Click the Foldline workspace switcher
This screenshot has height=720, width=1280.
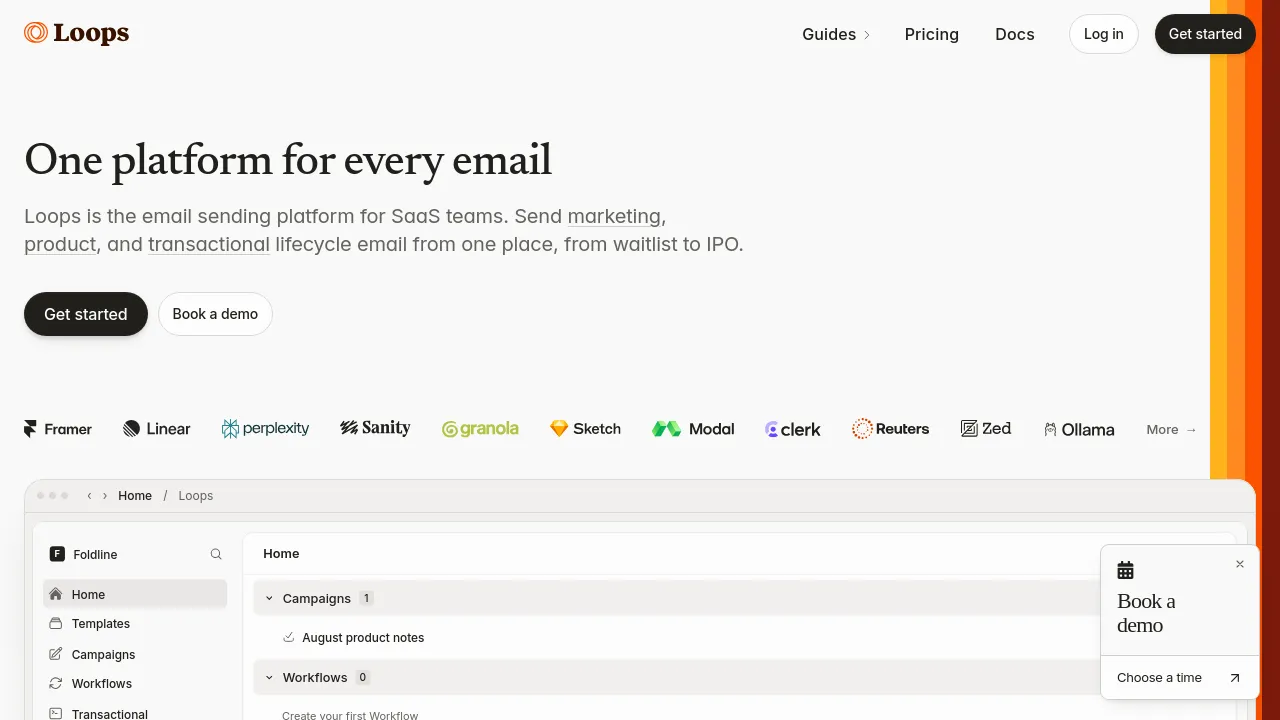(x=84, y=554)
